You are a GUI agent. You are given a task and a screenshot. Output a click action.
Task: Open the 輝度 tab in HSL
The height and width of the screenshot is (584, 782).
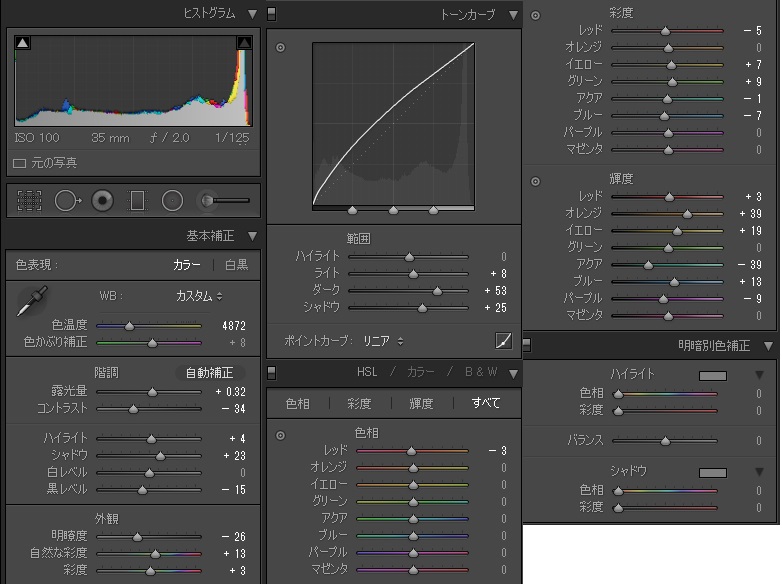click(x=421, y=403)
